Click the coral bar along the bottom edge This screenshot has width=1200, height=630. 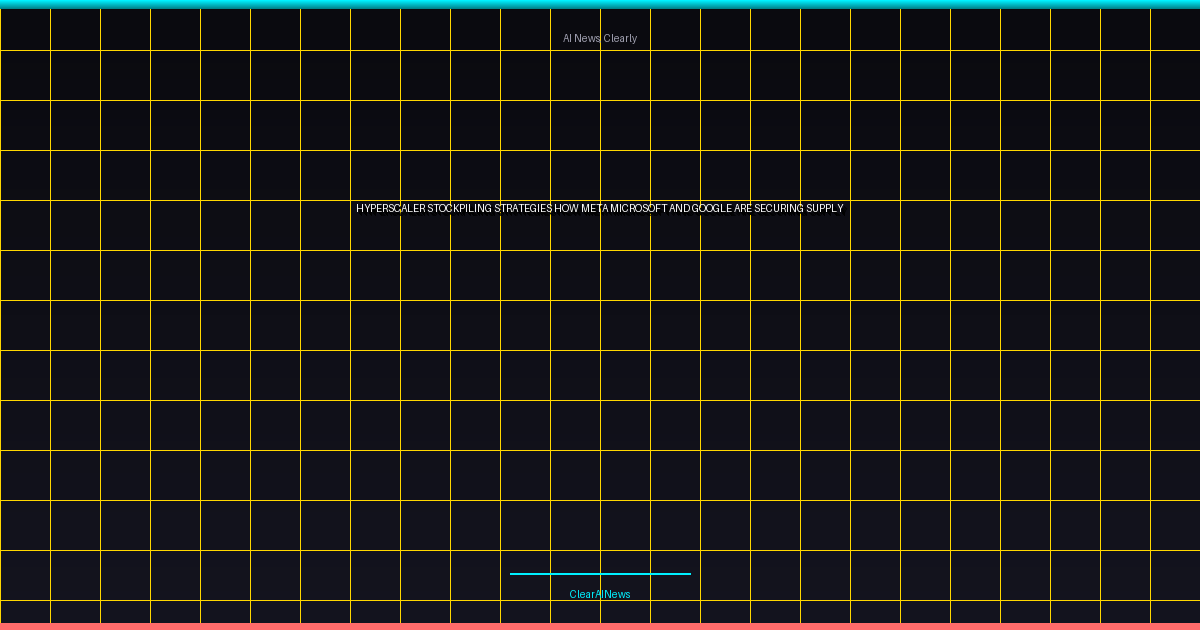600,626
